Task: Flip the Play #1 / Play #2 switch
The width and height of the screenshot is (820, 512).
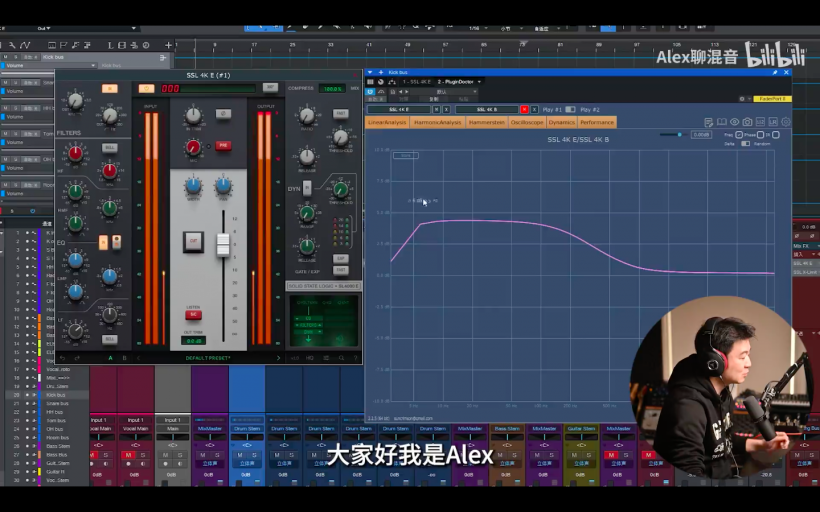Action: click(571, 110)
